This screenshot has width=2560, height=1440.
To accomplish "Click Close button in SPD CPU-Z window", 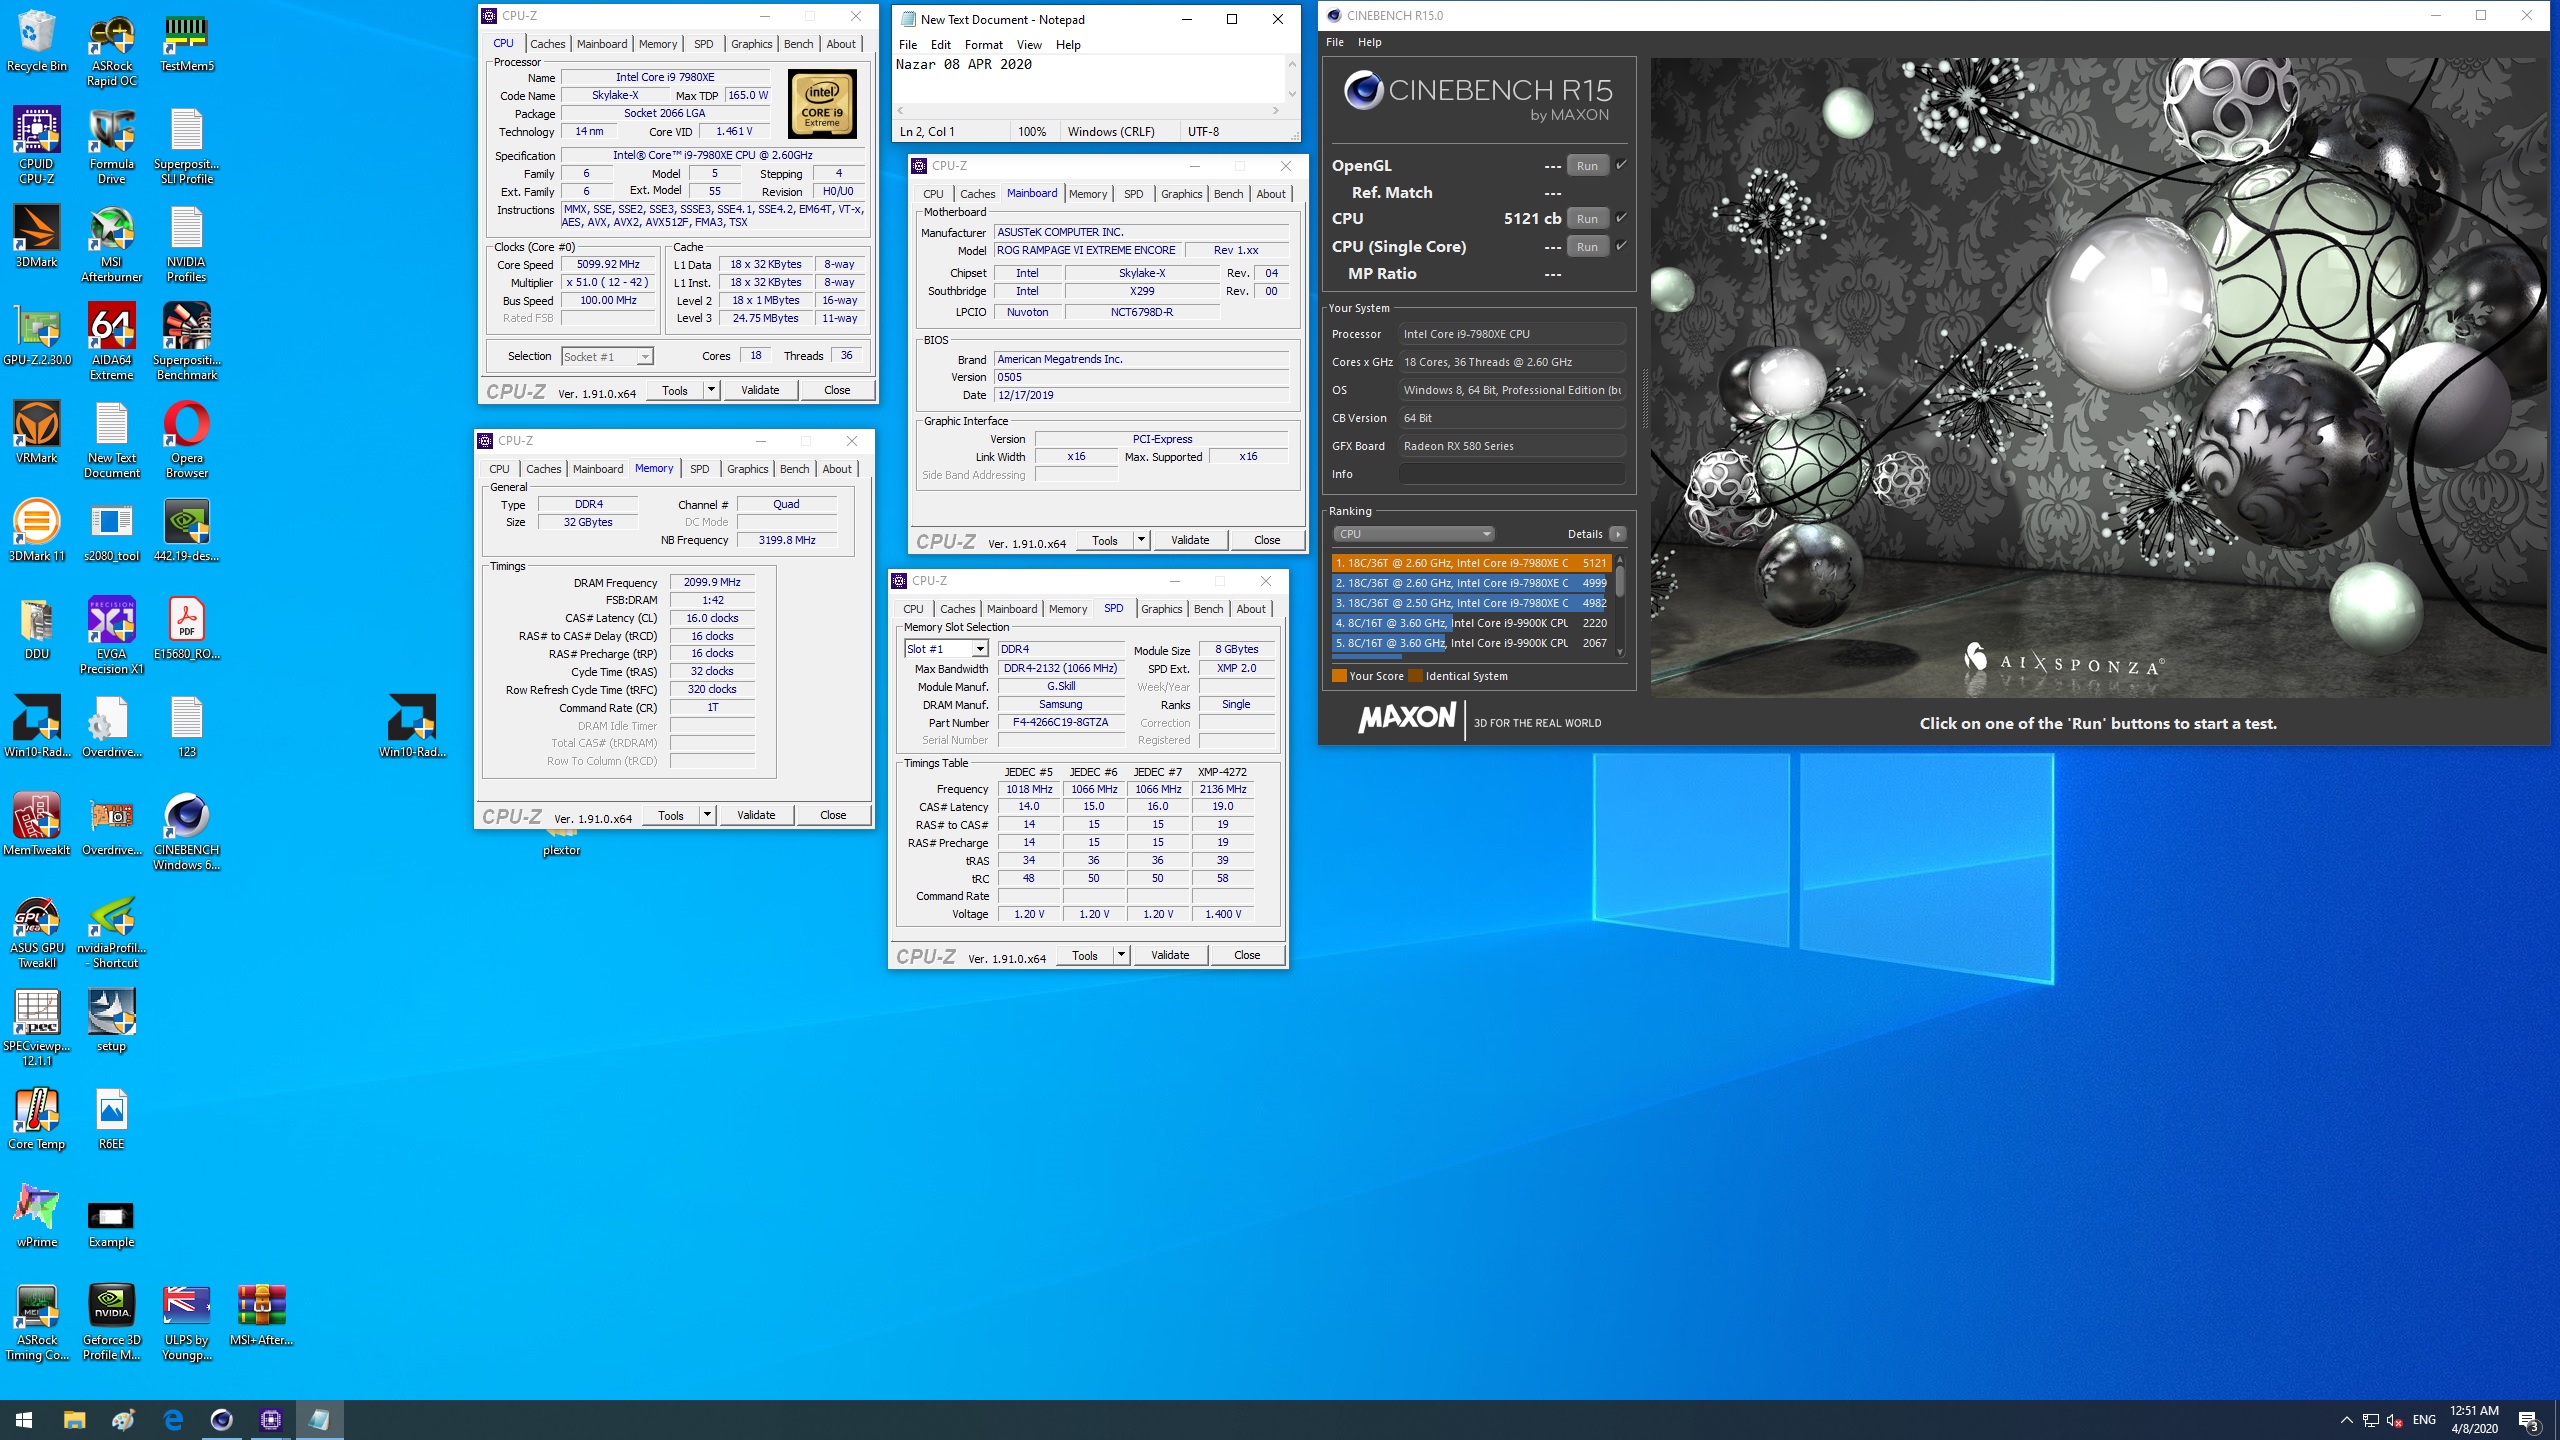I will 1247,955.
